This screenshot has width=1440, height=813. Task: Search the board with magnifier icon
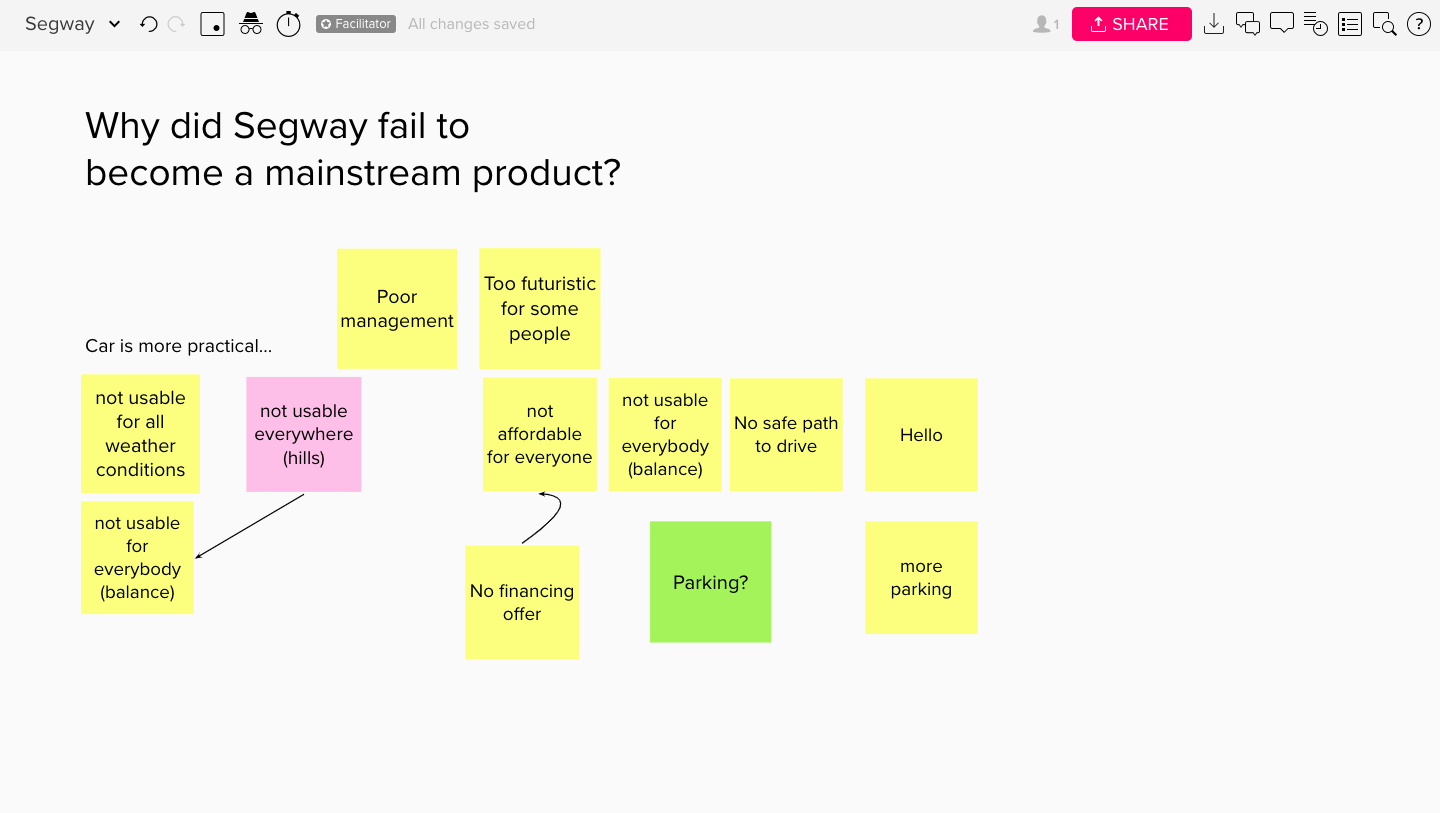tap(1384, 24)
